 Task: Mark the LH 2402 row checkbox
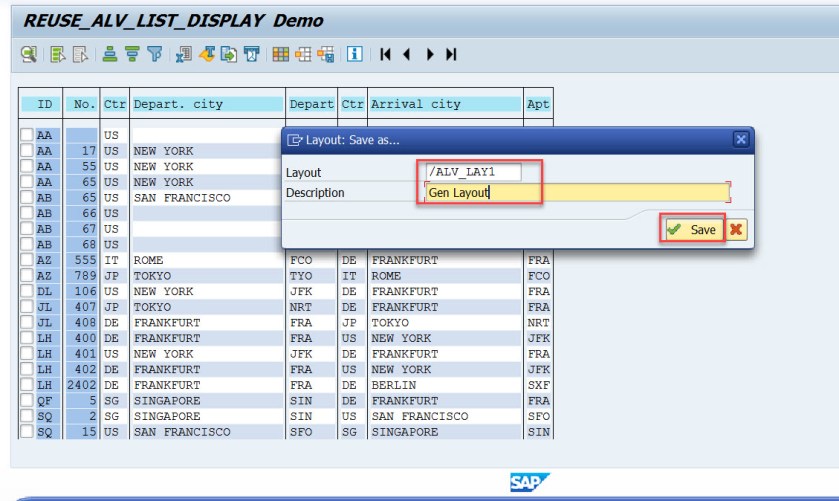27,384
